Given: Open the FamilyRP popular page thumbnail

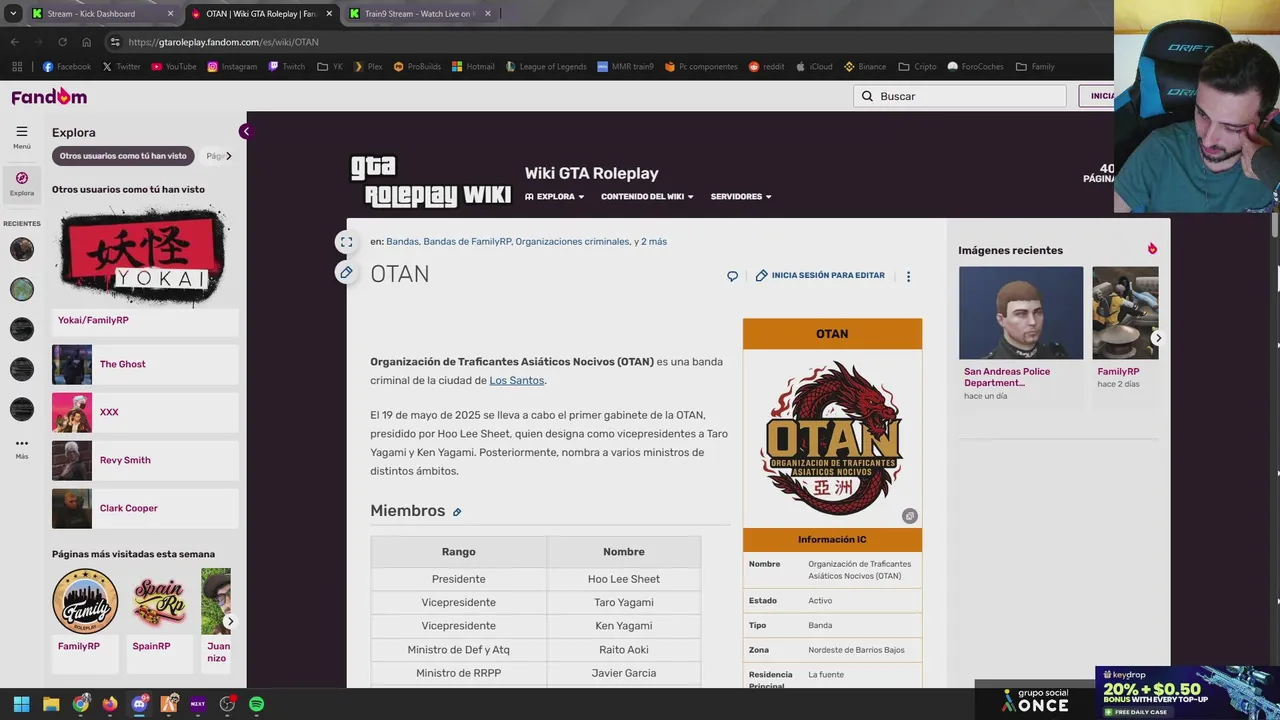Looking at the screenshot, I should click(x=85, y=601).
